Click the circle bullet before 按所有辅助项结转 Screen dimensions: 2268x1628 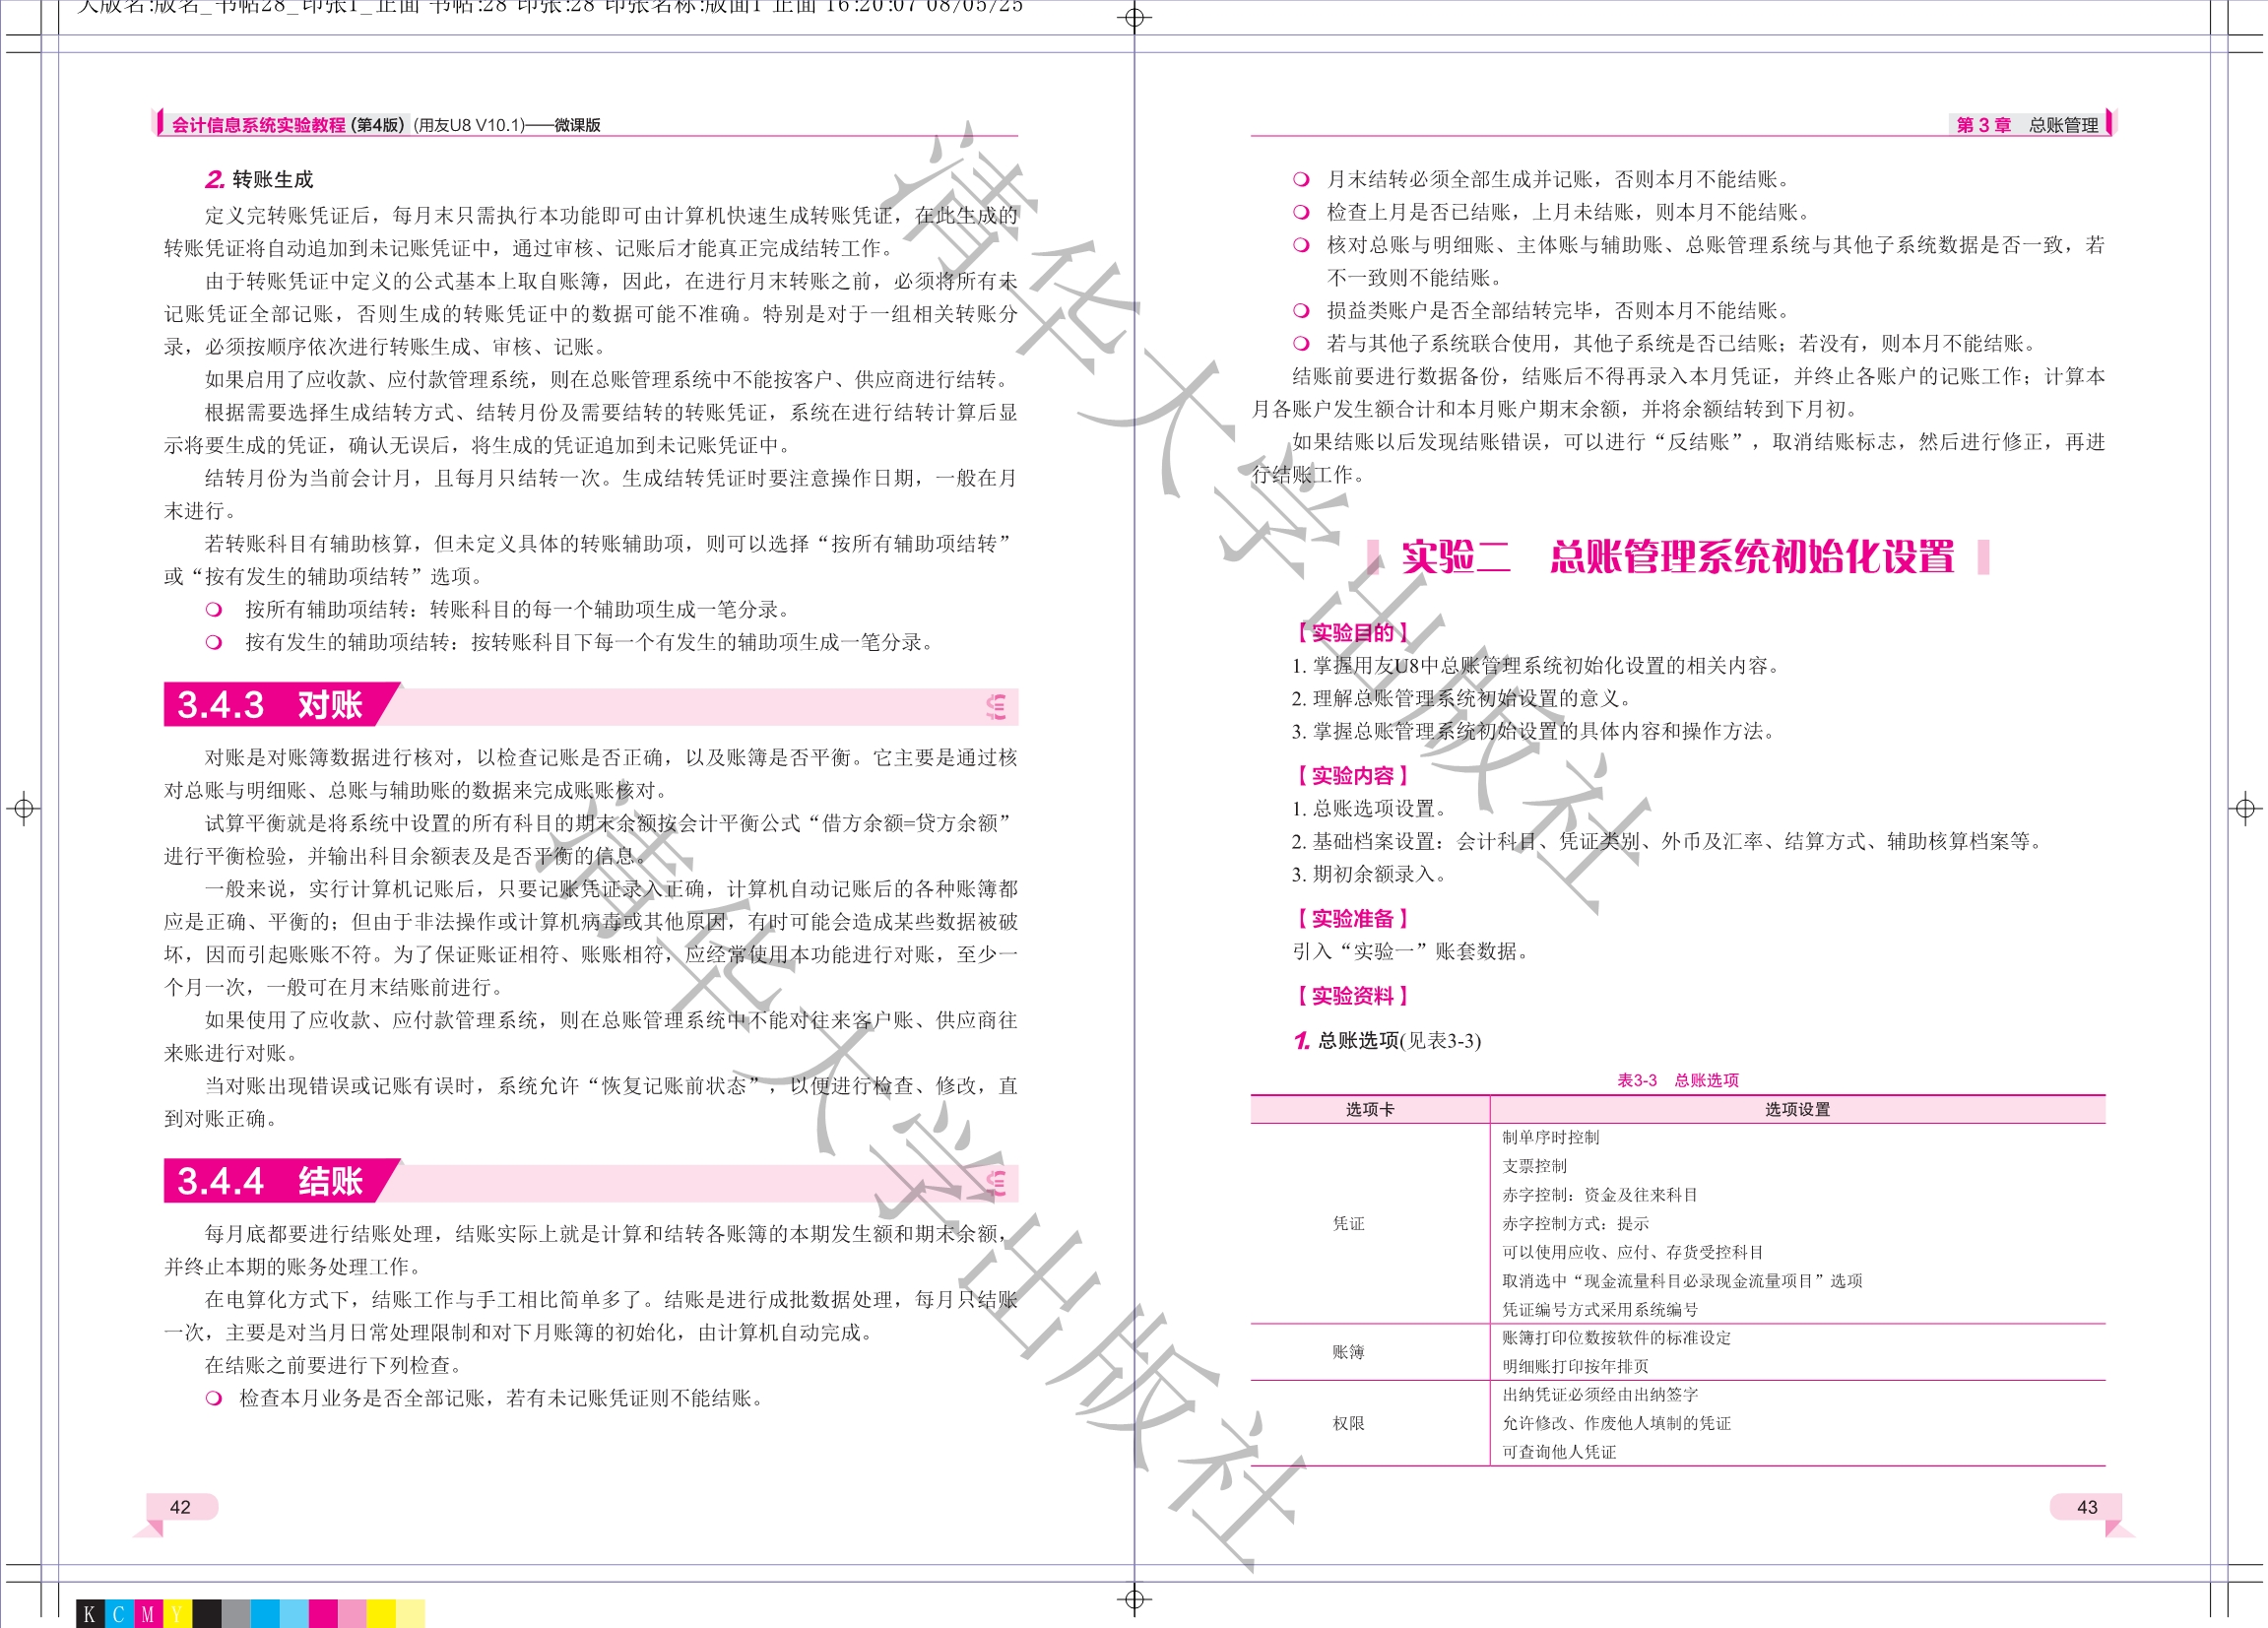tap(213, 609)
